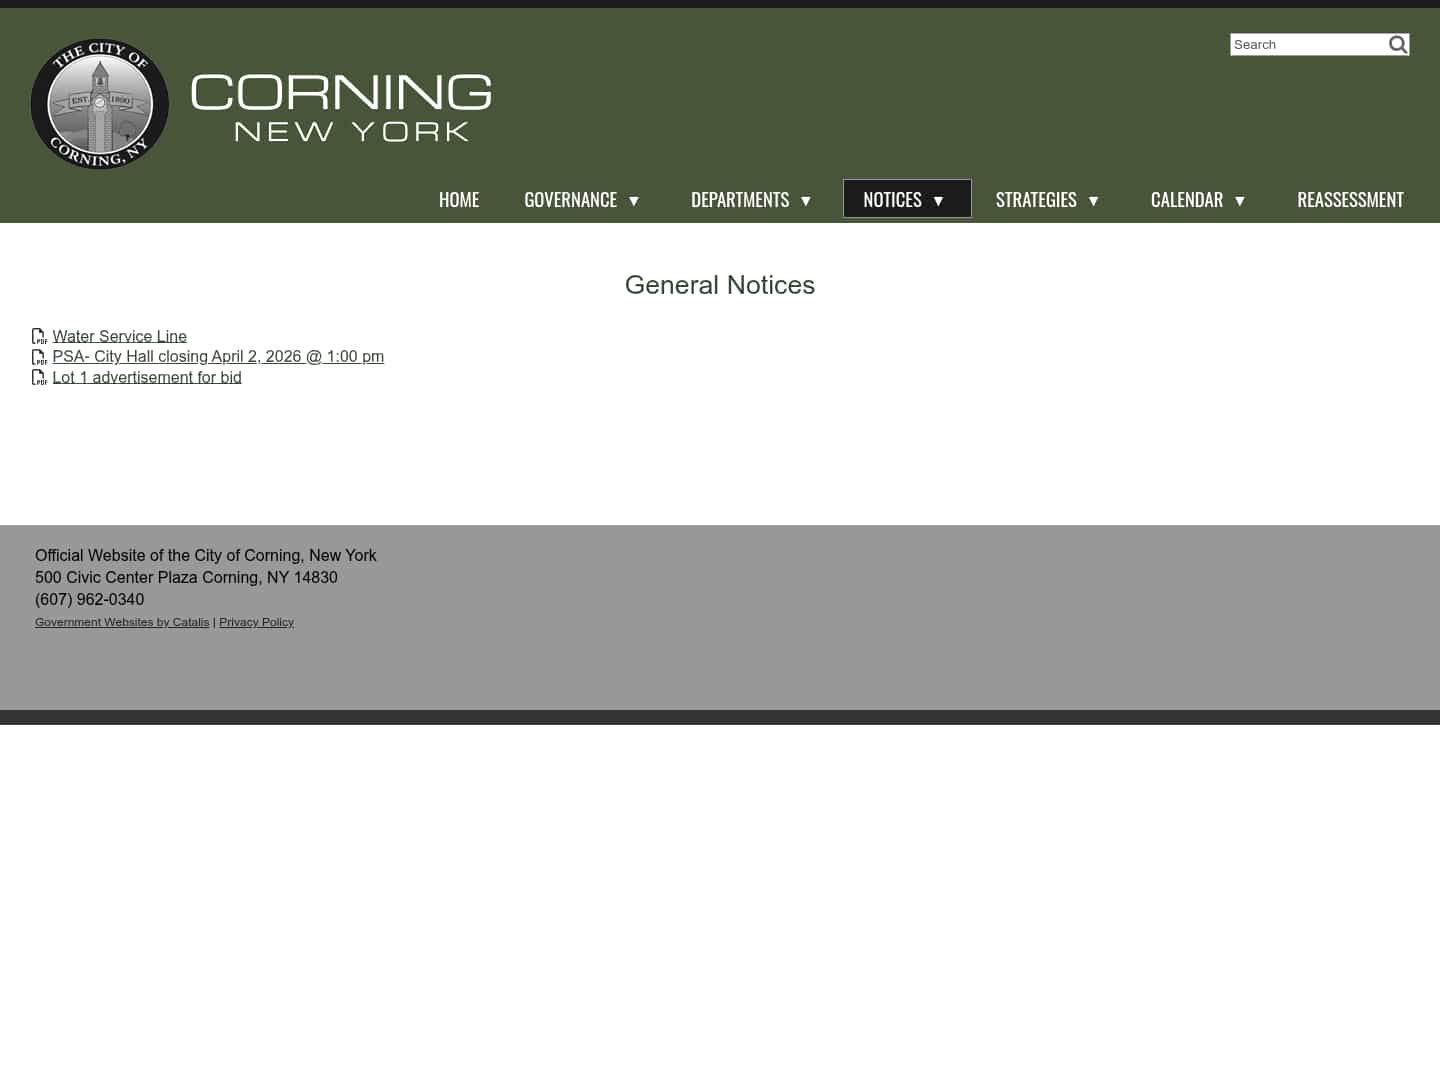
Task: Open the NOTICES navigation tab
Action: (892, 199)
